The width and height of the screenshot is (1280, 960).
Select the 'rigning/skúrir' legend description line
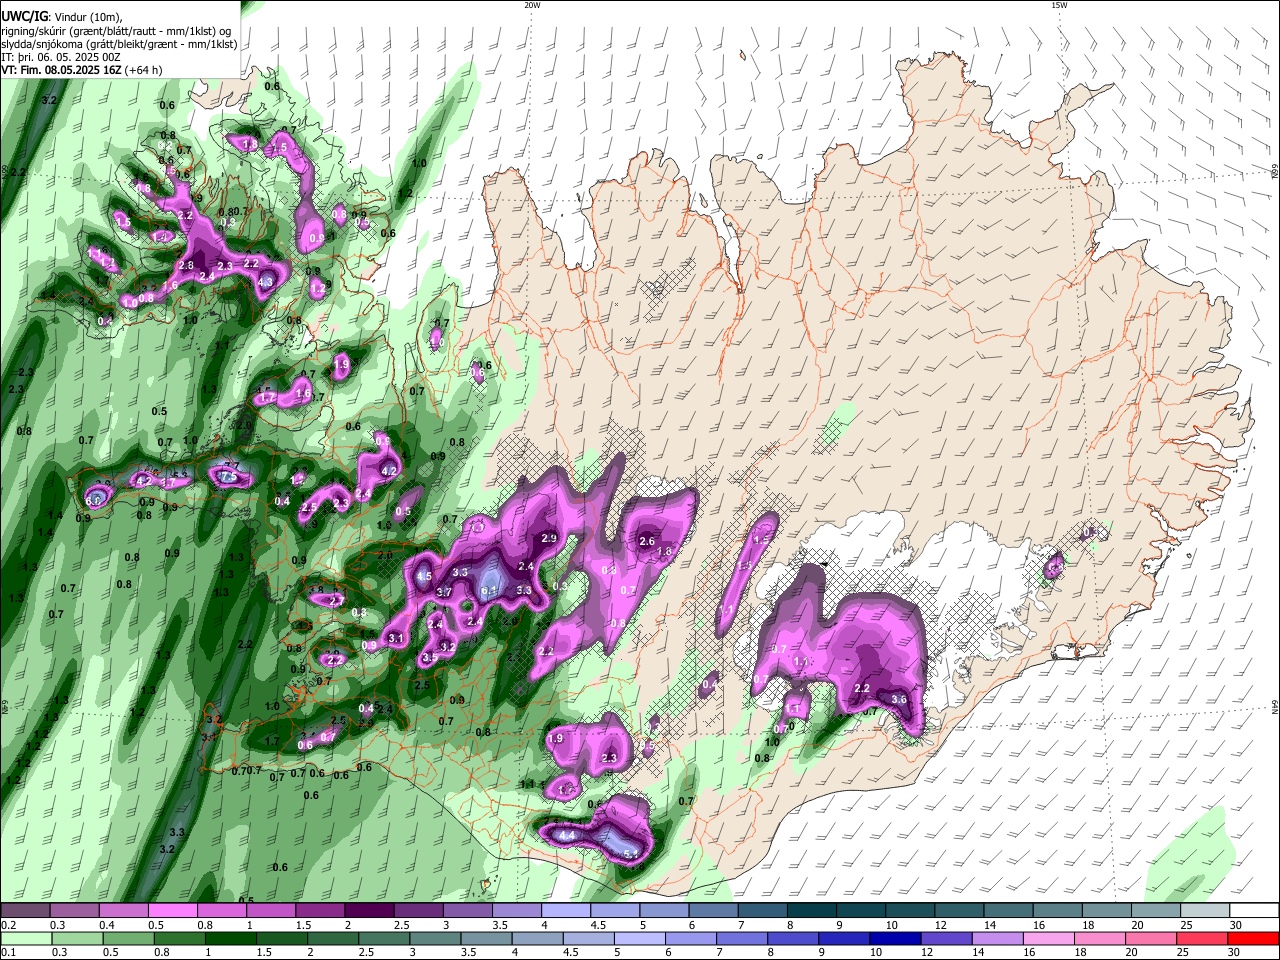point(116,30)
